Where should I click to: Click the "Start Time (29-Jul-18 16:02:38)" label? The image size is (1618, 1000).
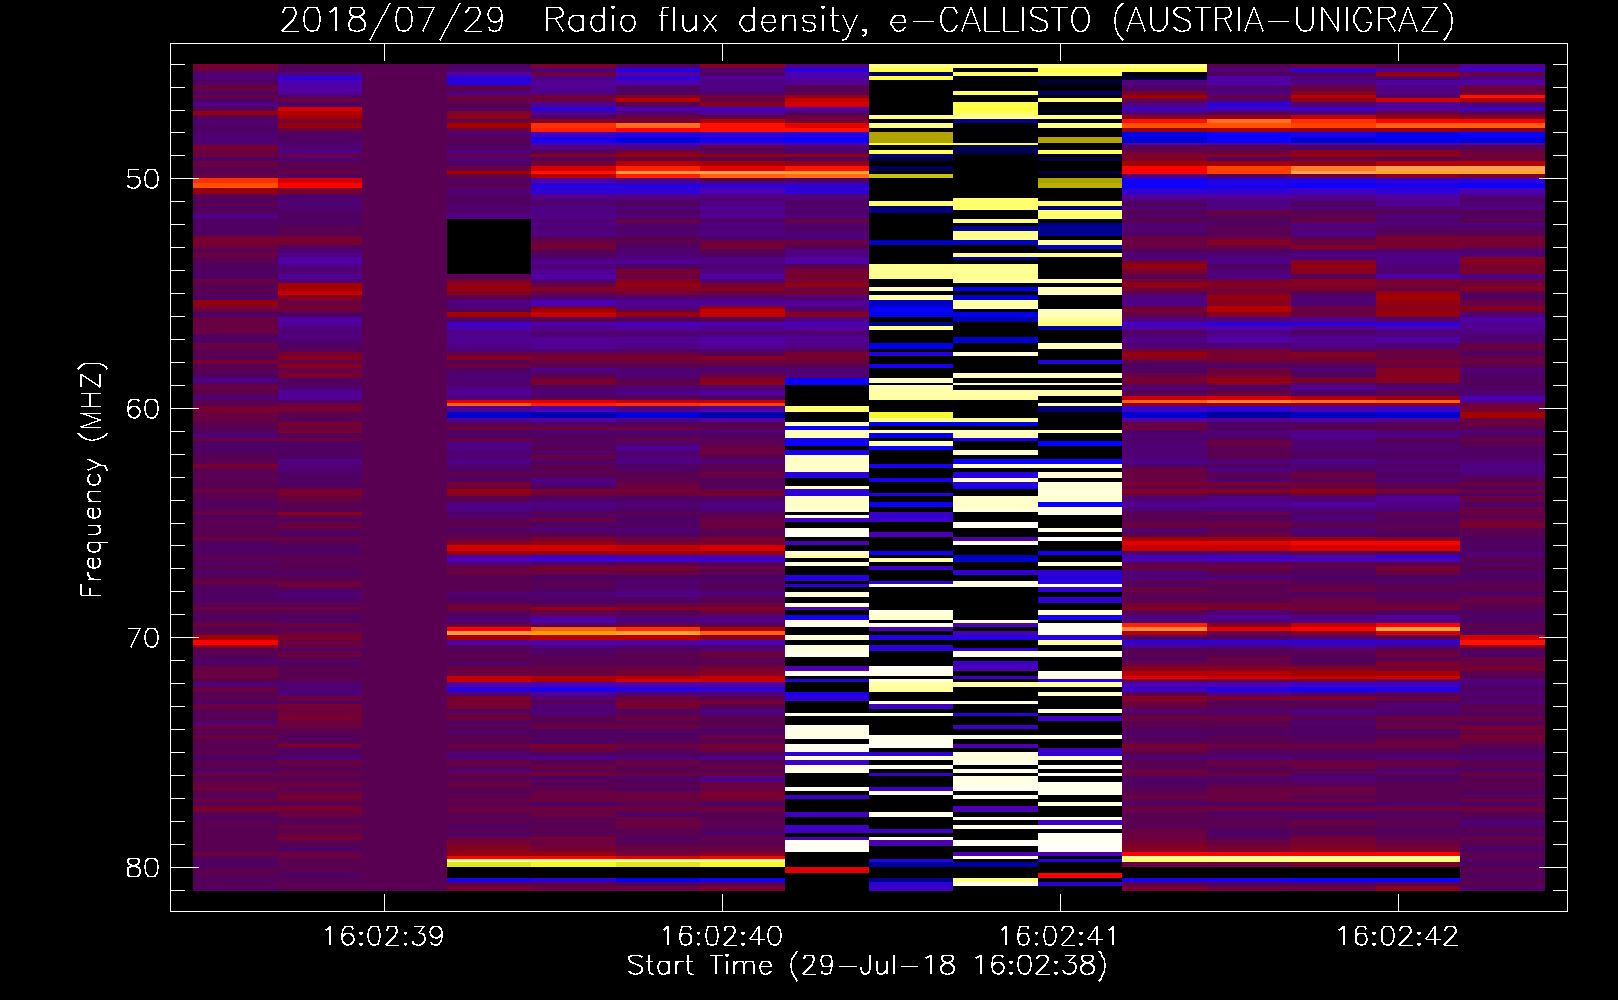pos(867,966)
